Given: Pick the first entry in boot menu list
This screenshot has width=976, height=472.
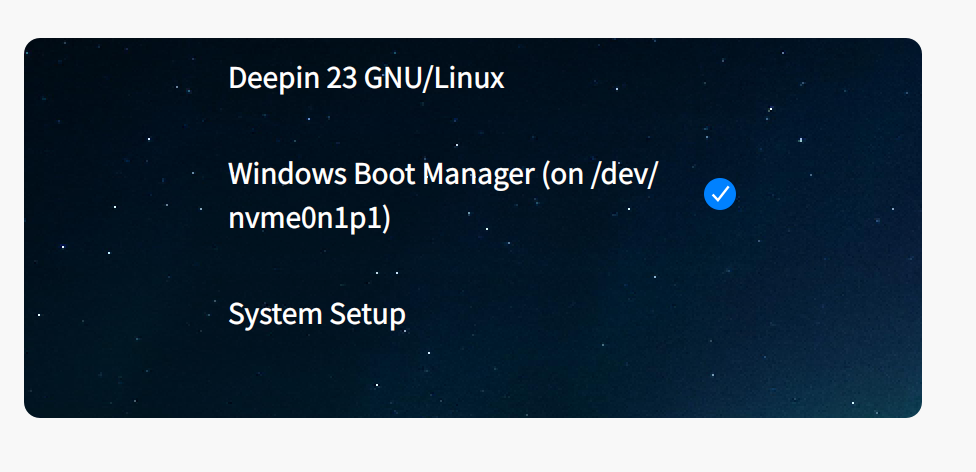Looking at the screenshot, I should click(366, 78).
